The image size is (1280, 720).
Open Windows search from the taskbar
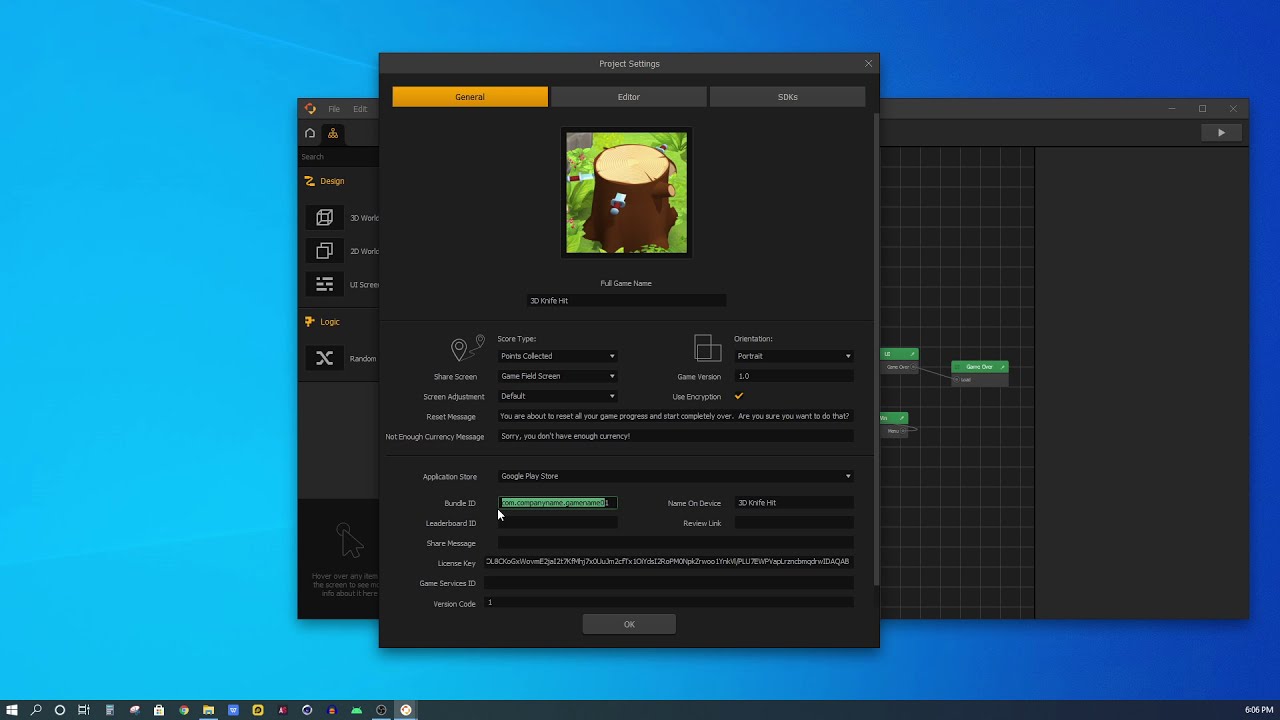36,710
